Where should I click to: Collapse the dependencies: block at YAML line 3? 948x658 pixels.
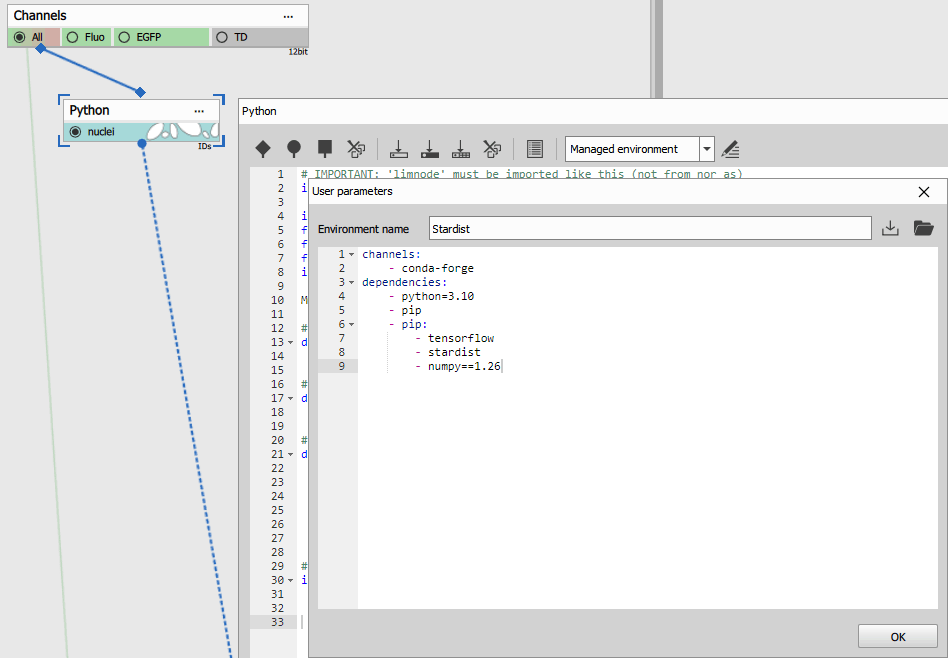point(351,282)
